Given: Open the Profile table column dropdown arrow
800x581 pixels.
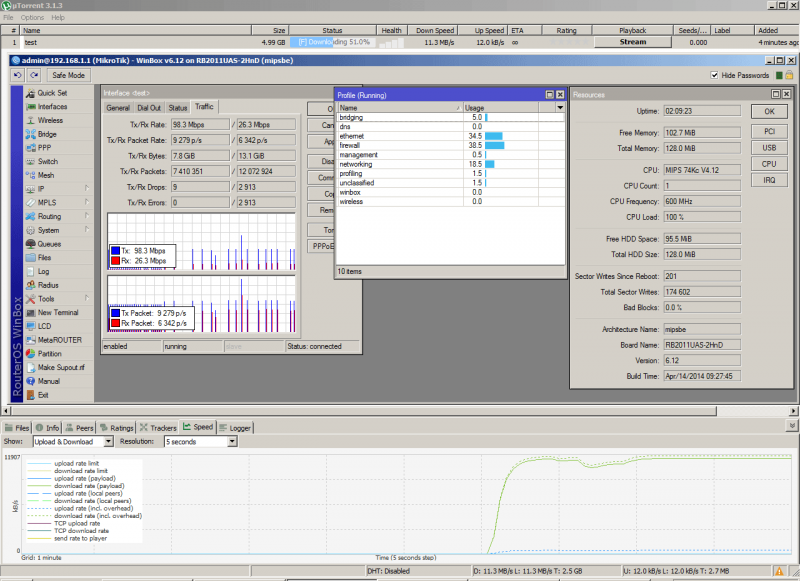Looking at the screenshot, I should point(560,107).
